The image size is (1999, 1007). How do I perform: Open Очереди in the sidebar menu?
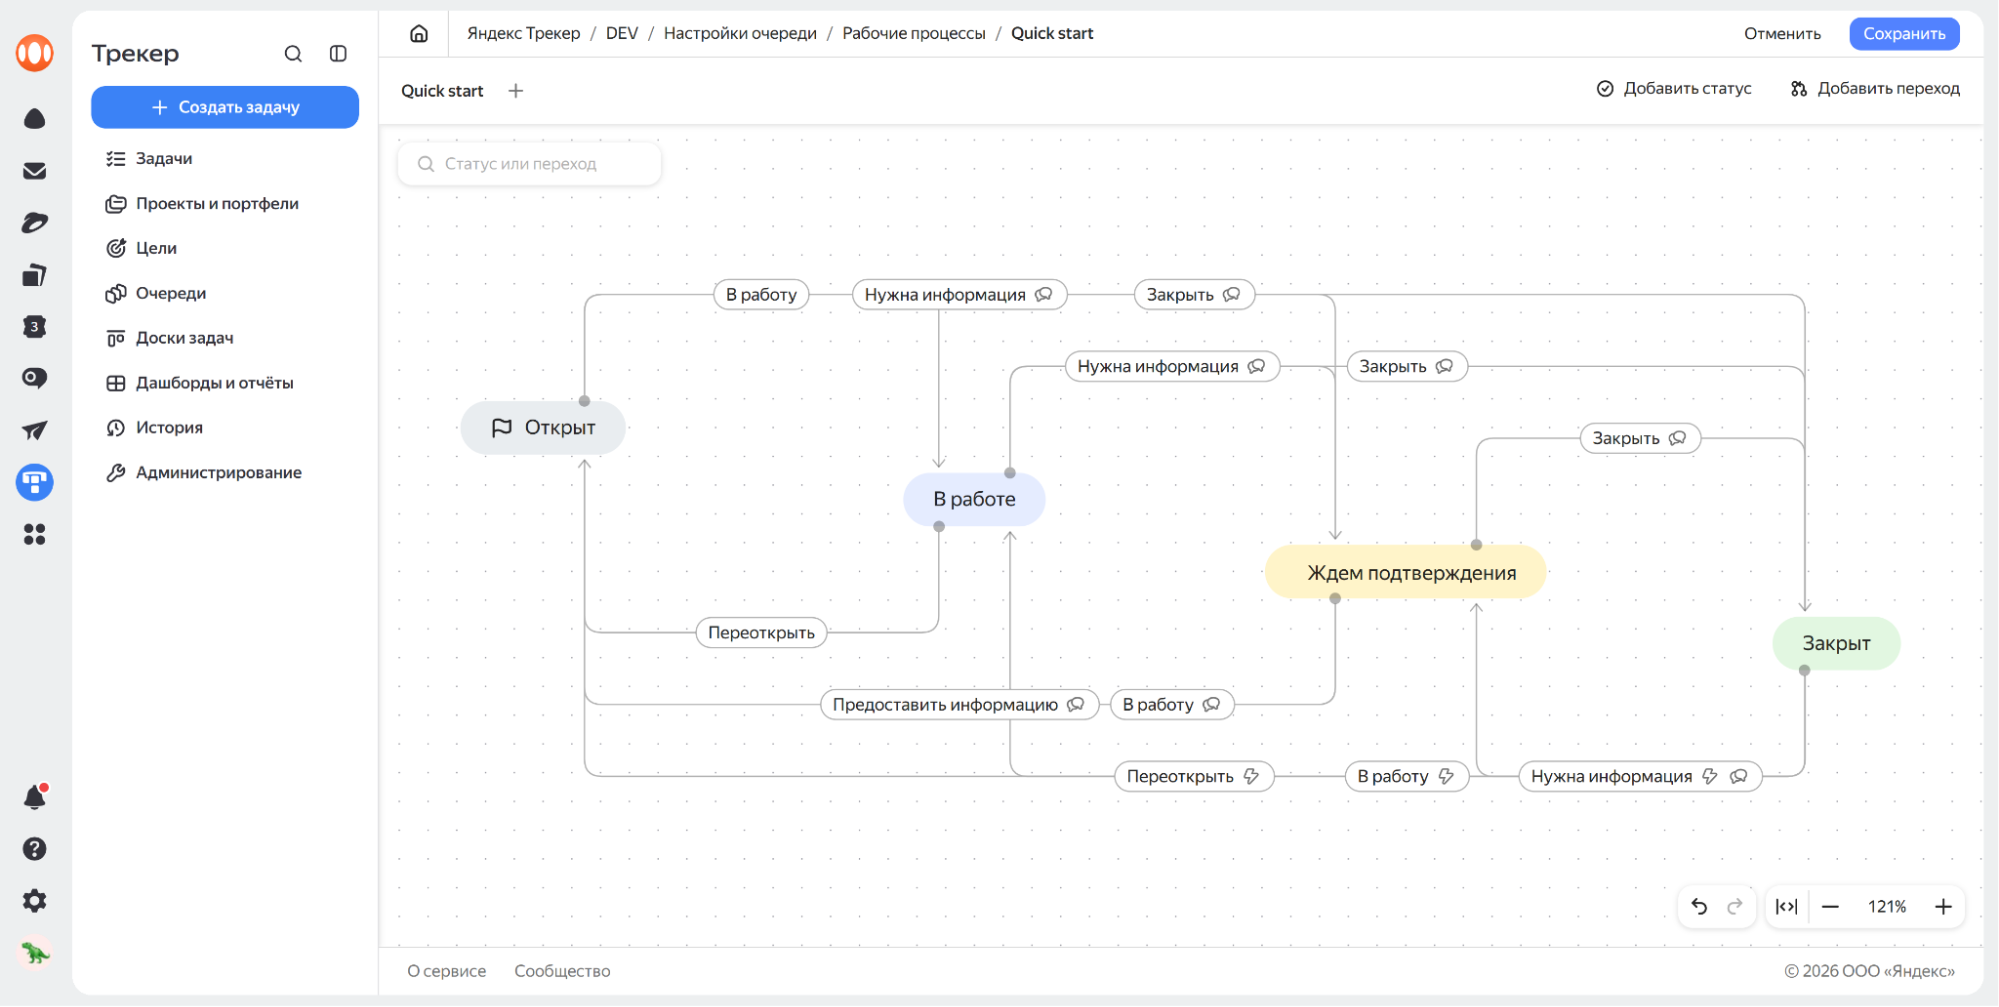coord(171,293)
